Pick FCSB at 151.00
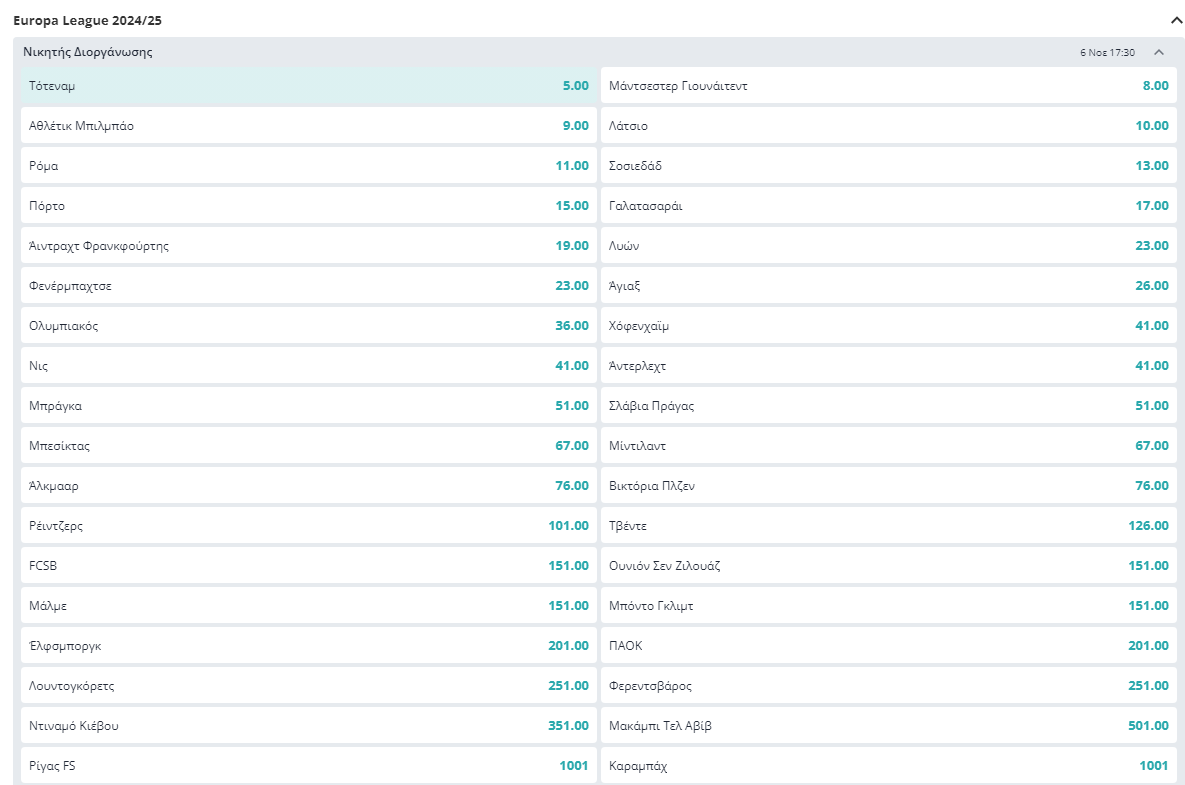Image resolution: width=1185 pixels, height=785 pixels. [308, 566]
